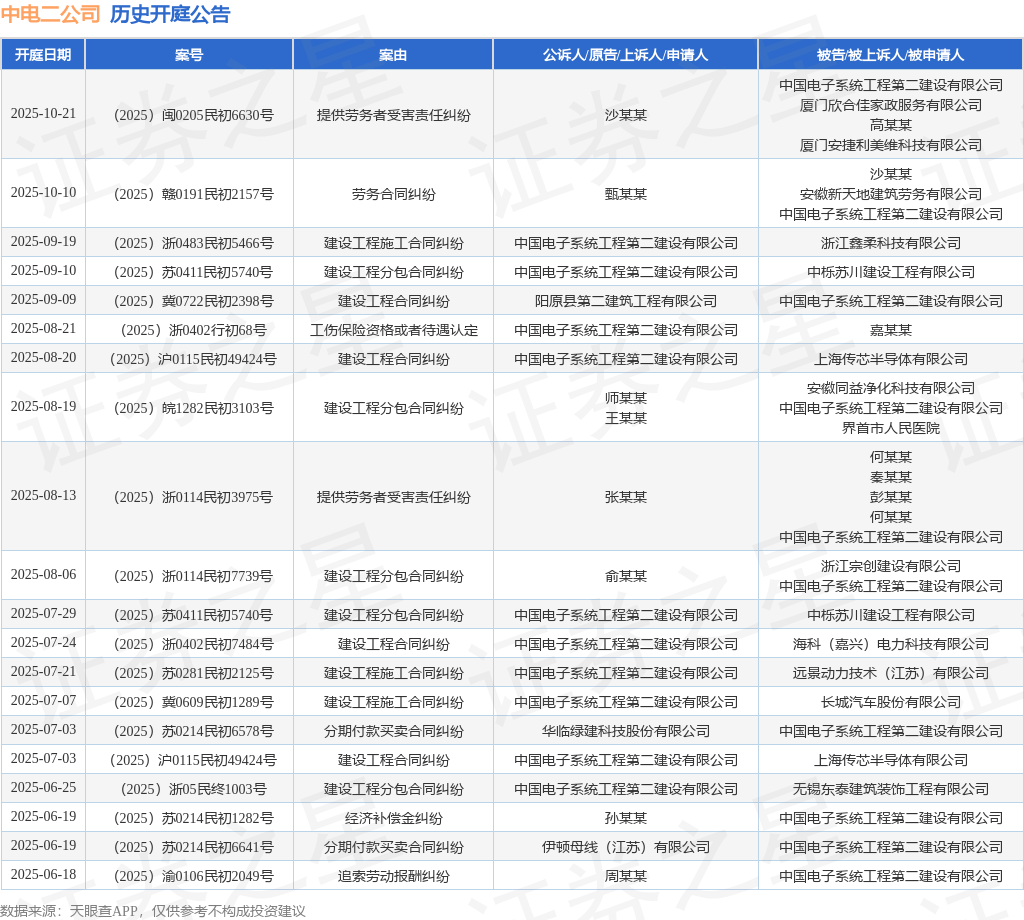Click defendant 浙江宗创建设有限公司
The height and width of the screenshot is (920, 1024).
[891, 565]
